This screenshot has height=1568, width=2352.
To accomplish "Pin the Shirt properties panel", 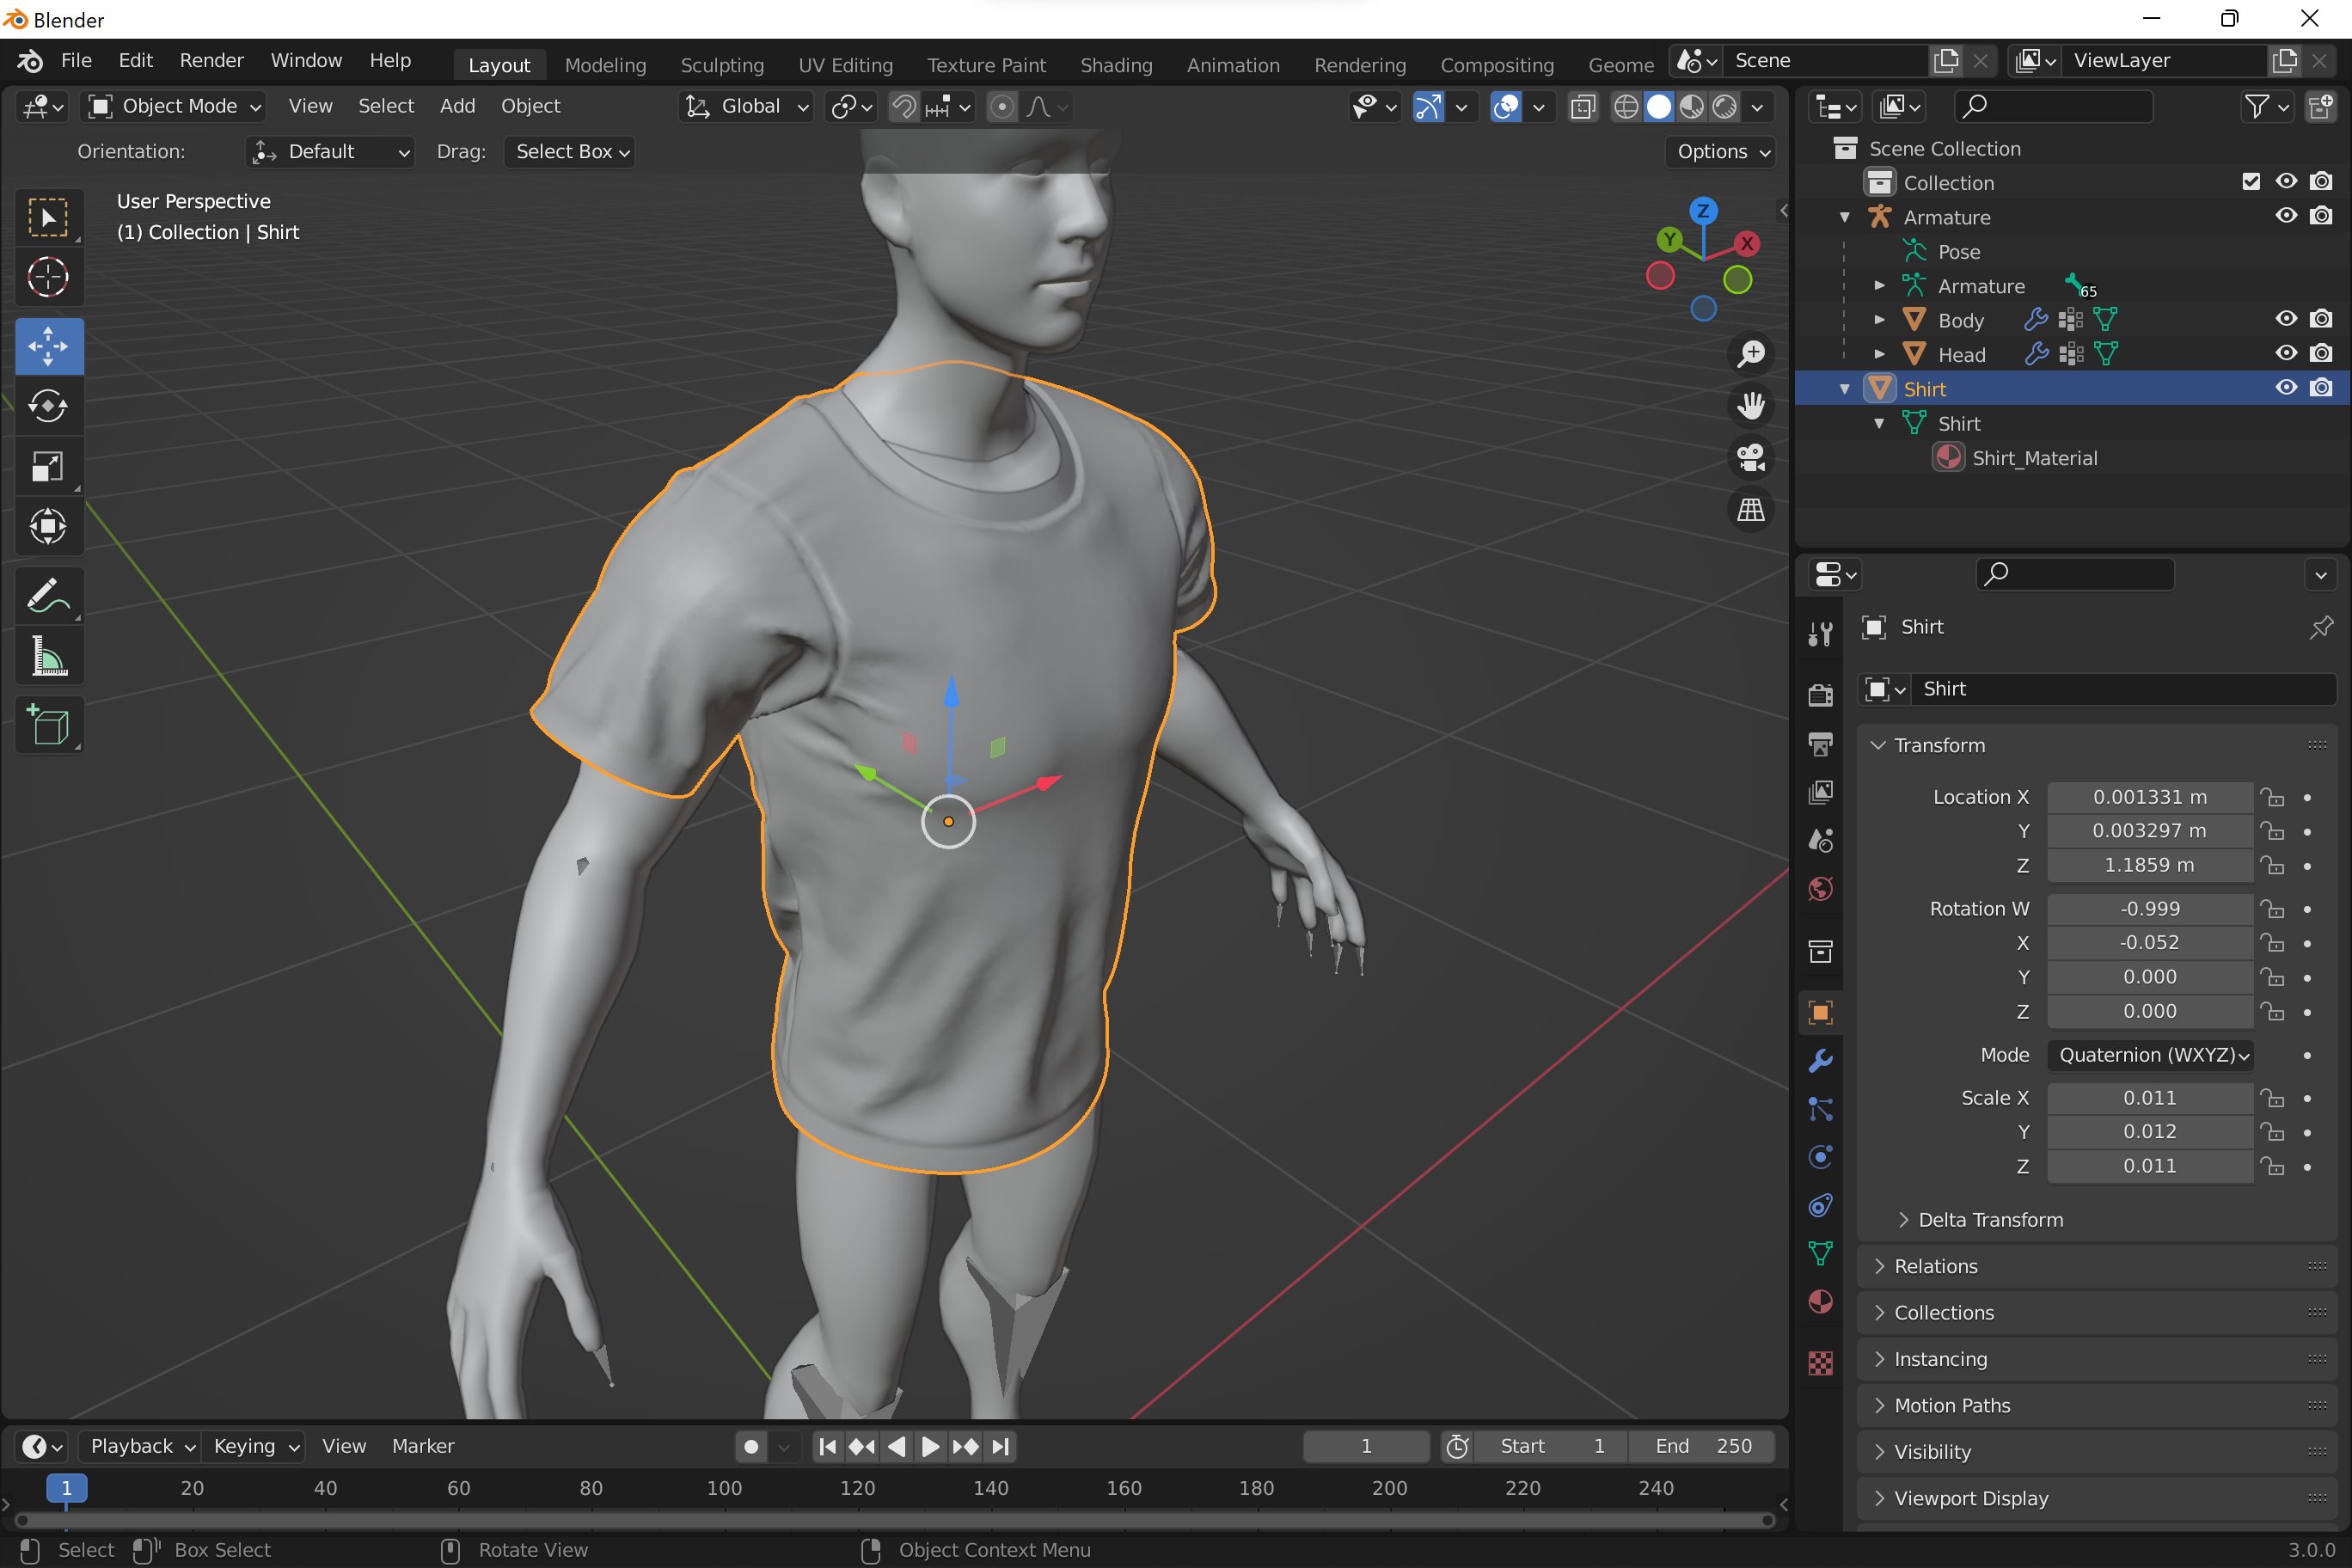I will pyautogui.click(x=2321, y=627).
